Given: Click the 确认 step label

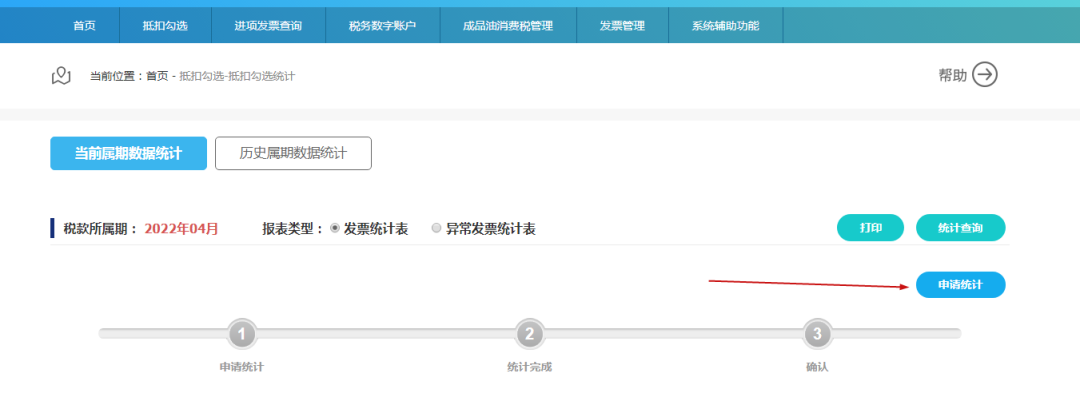Looking at the screenshot, I should coord(818,367).
